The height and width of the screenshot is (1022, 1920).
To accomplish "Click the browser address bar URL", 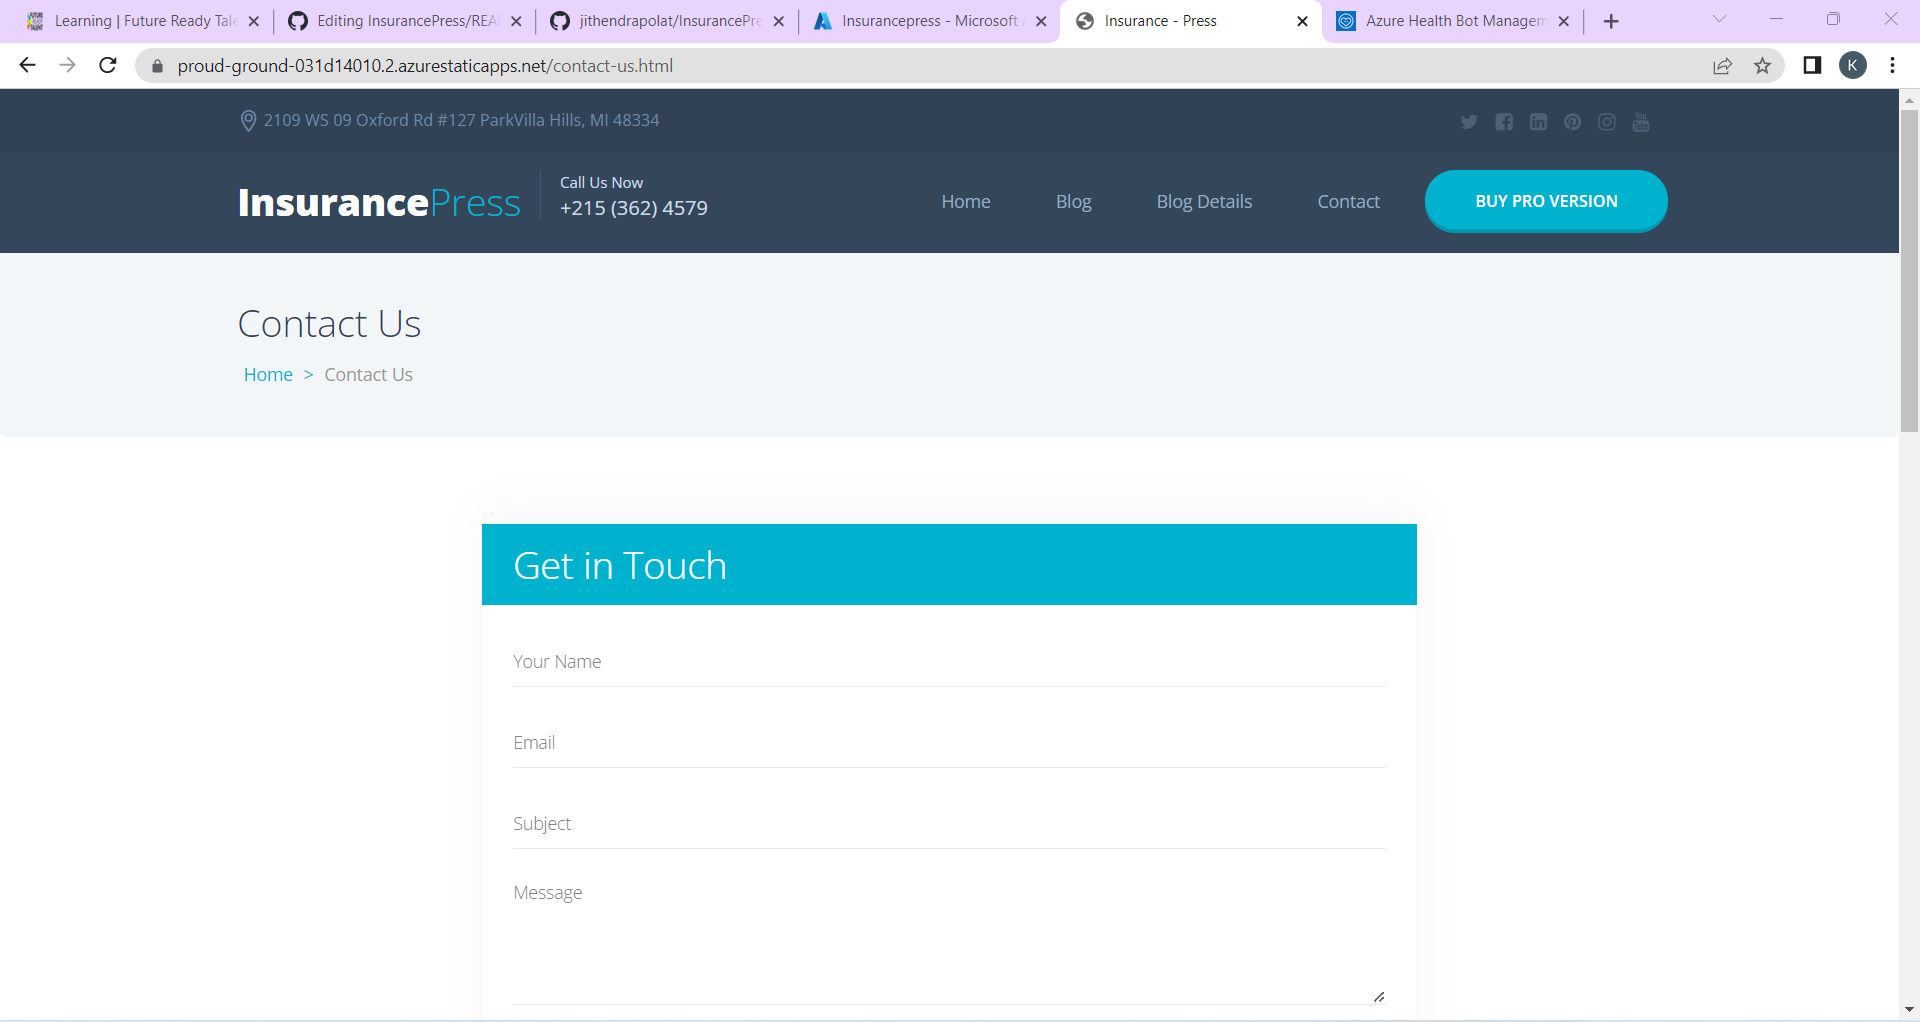I will [x=425, y=66].
